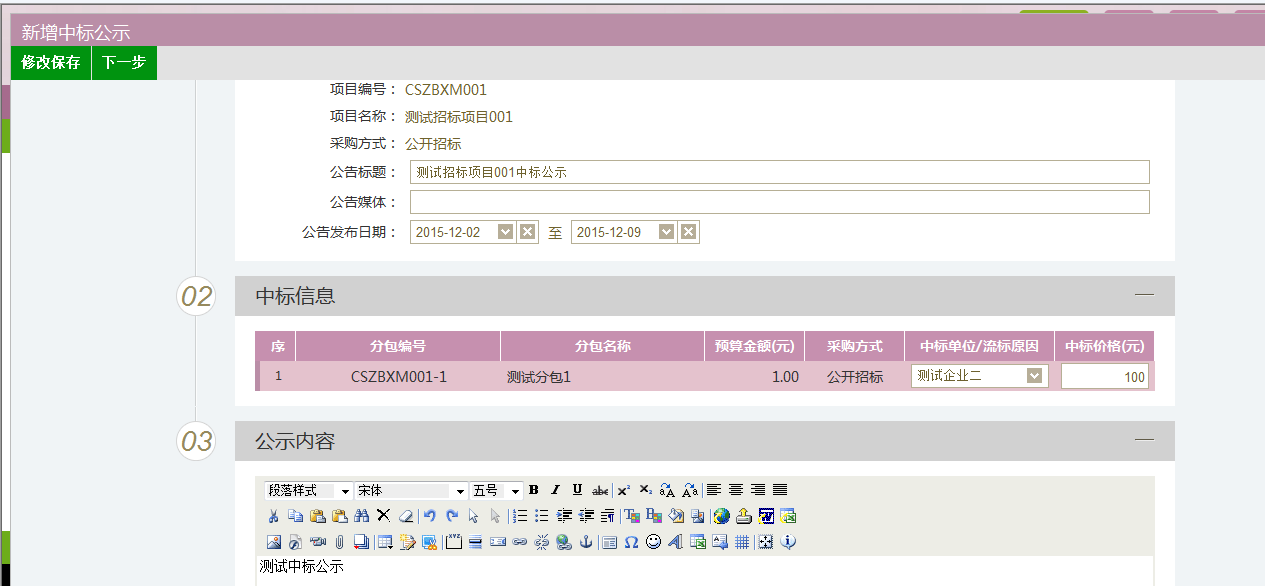The height and width of the screenshot is (586, 1265).
Task: Center align the editor text
Action: 736,490
